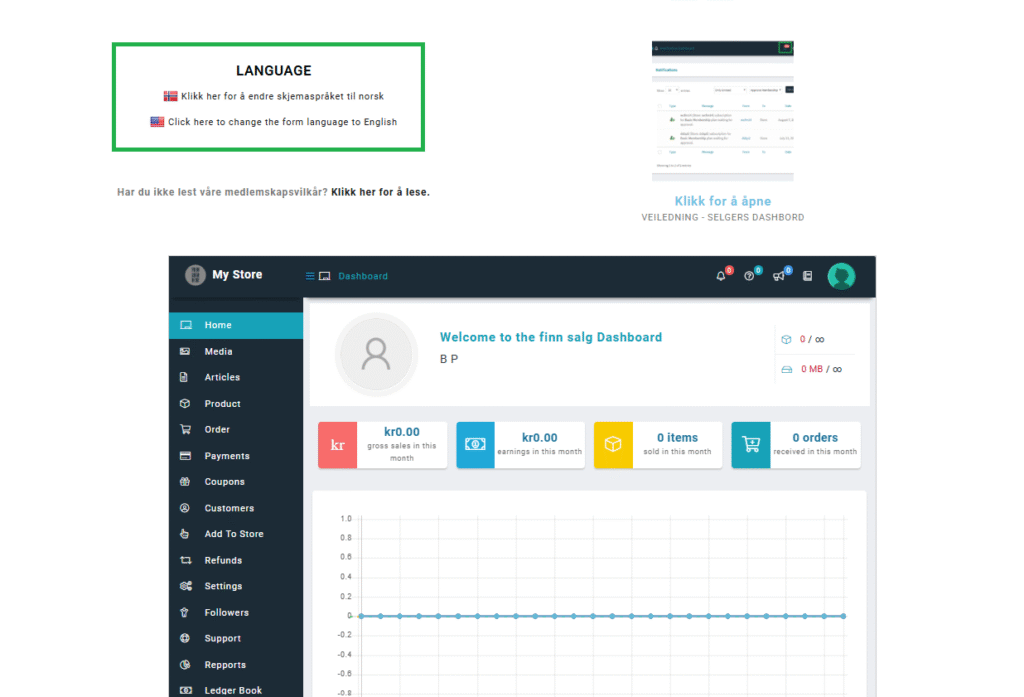
Task: Open the seller dashboard guide thumbnail
Action: point(722,110)
